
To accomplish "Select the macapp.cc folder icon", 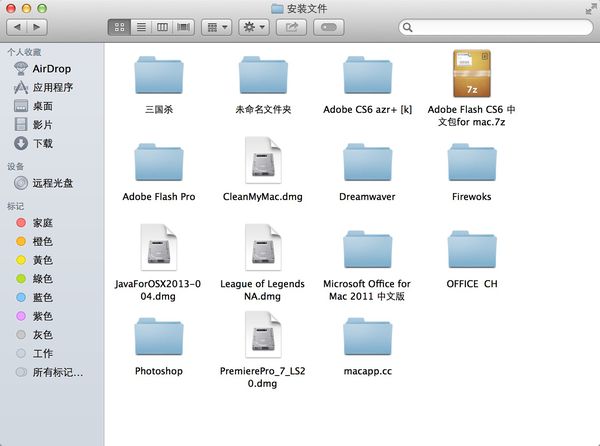I will pos(368,337).
